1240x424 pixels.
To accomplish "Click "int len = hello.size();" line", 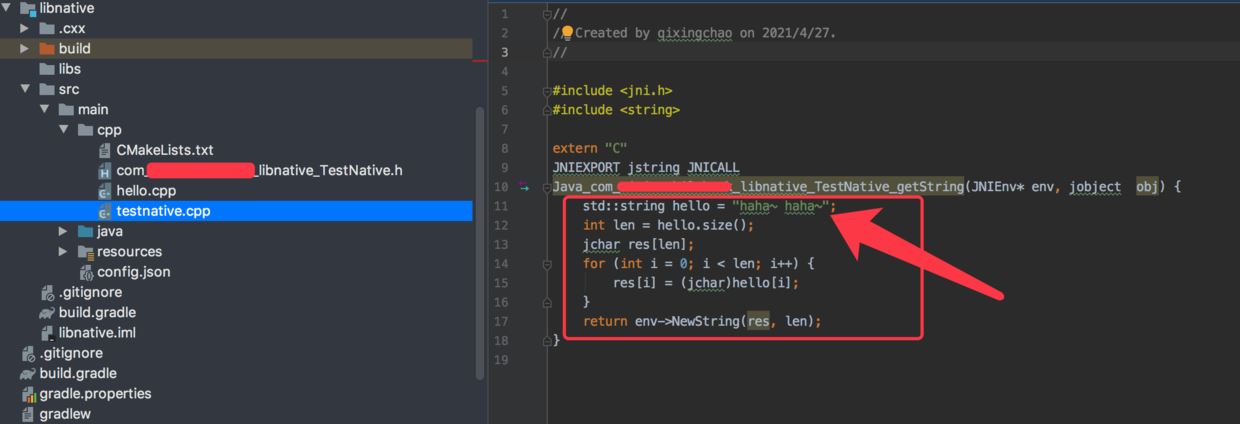I will 668,225.
